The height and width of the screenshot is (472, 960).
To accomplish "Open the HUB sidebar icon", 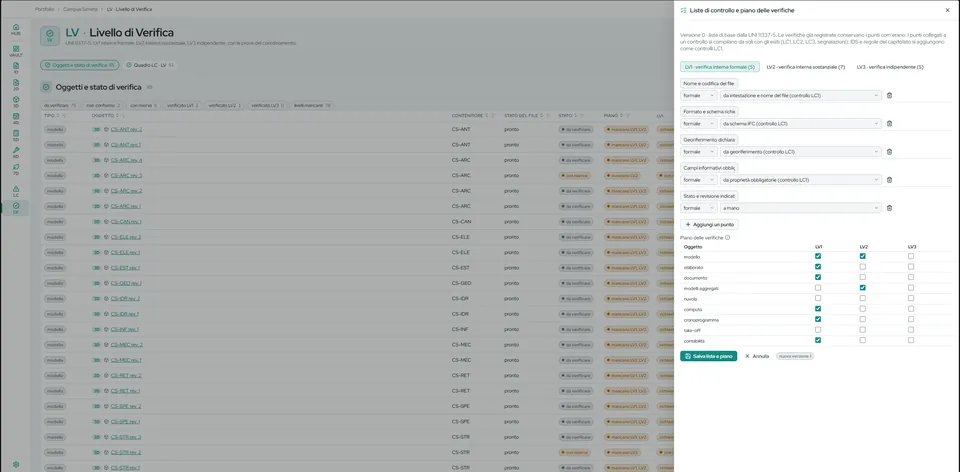I will coord(16,29).
